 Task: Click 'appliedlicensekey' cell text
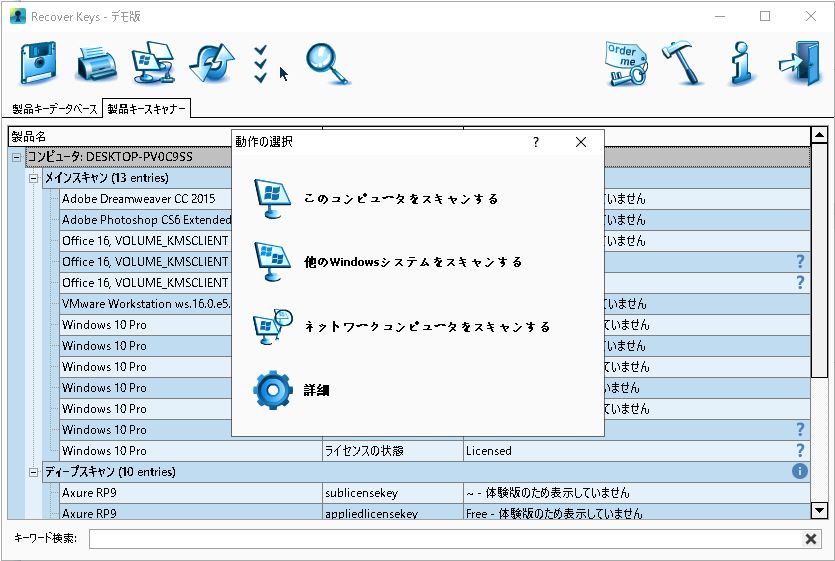tap(371, 514)
